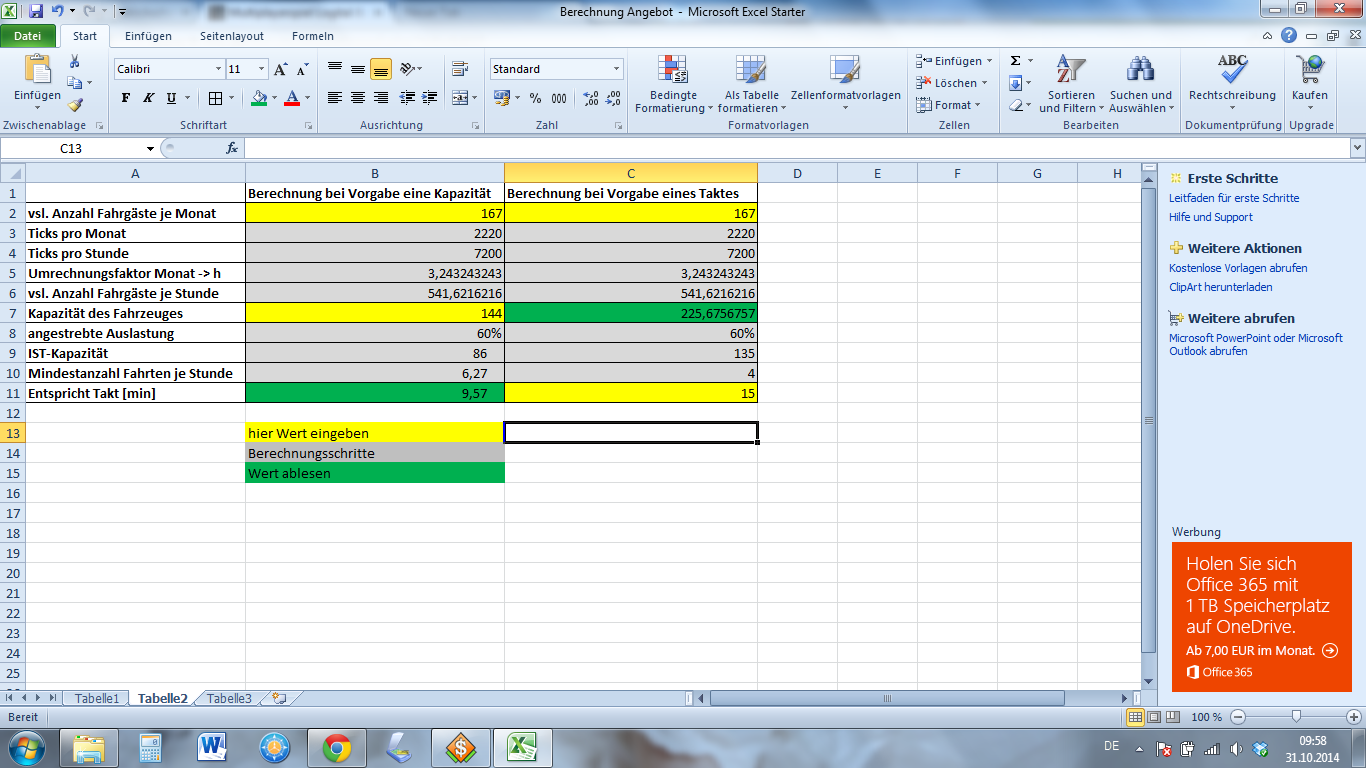Expand the Standard number format dropdown
Image resolution: width=1366 pixels, height=768 pixels.
(616, 69)
